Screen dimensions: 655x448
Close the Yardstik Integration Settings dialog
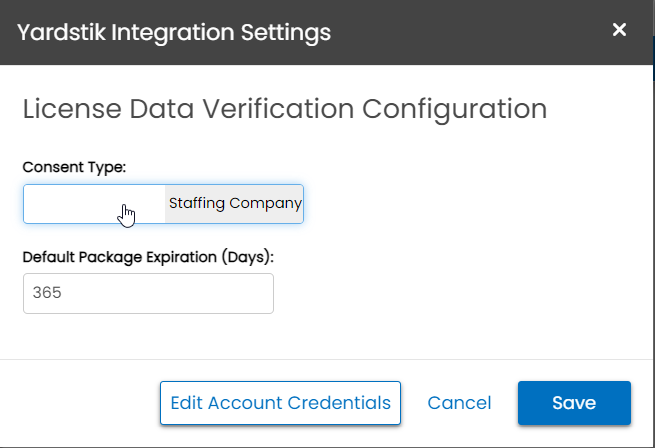click(619, 30)
